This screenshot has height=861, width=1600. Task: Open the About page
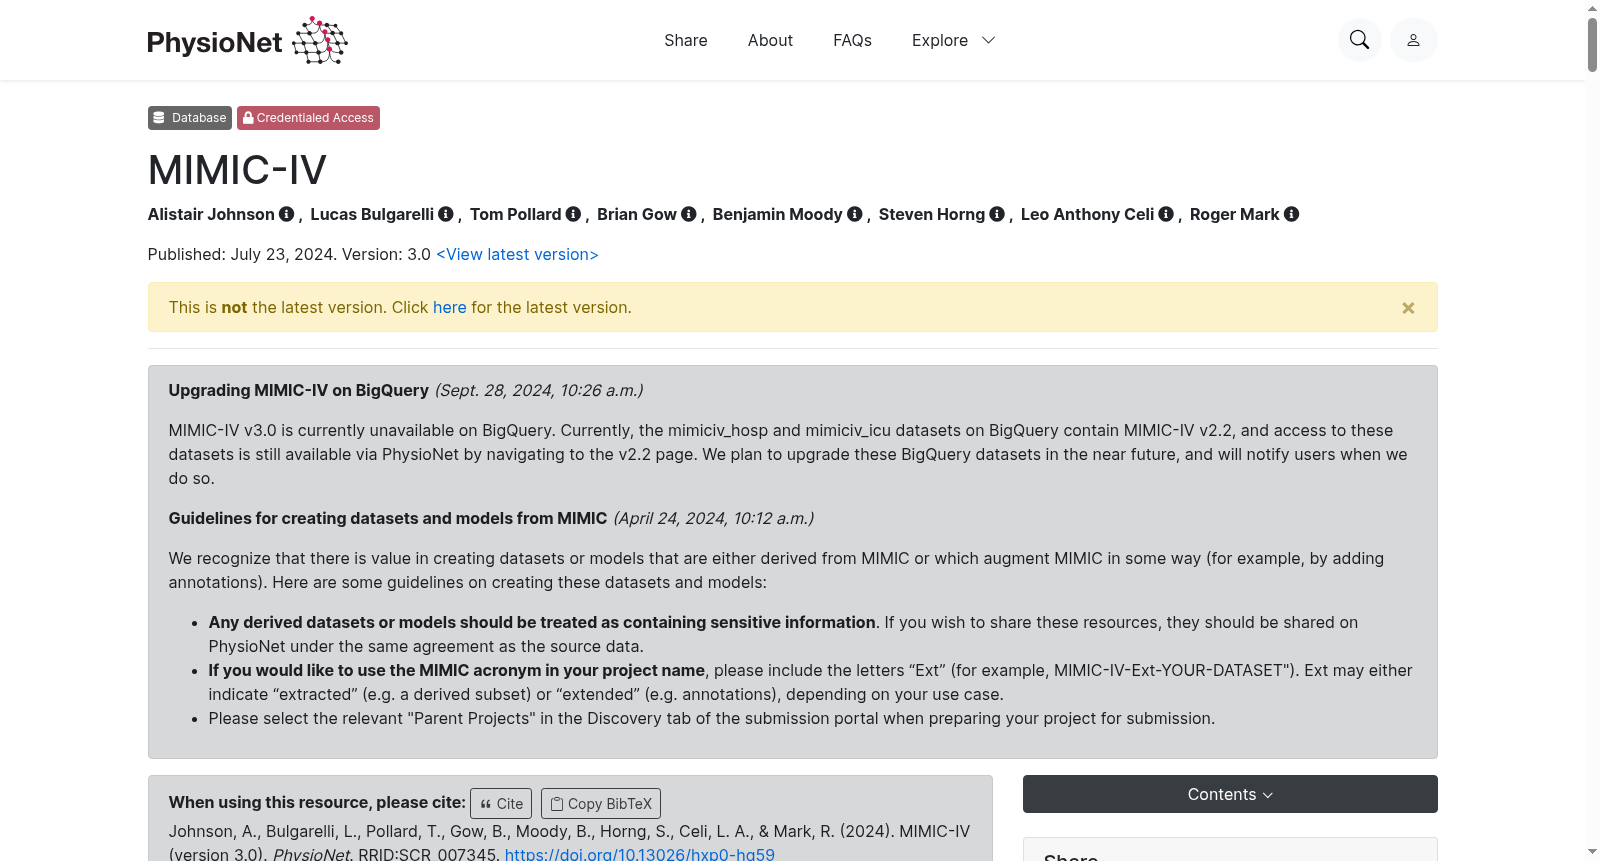(770, 40)
